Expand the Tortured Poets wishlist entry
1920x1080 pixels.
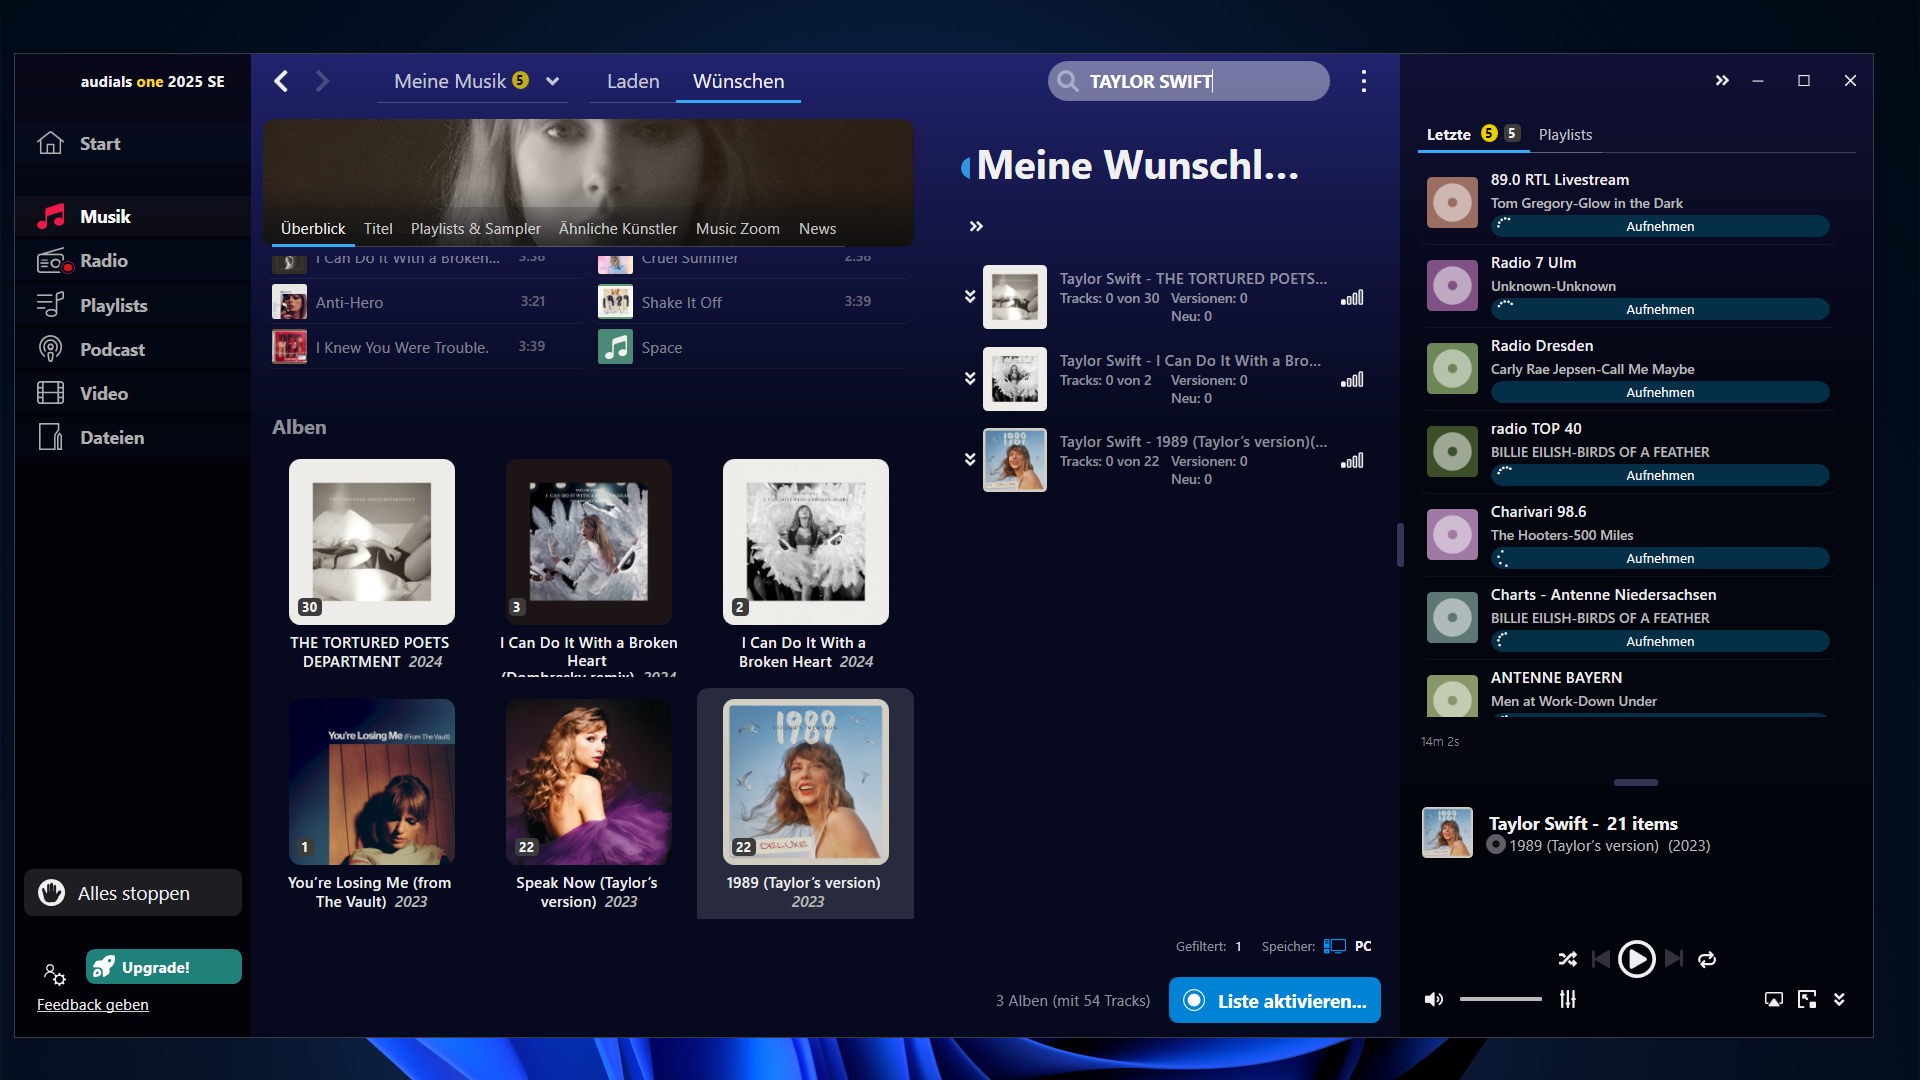click(x=969, y=297)
